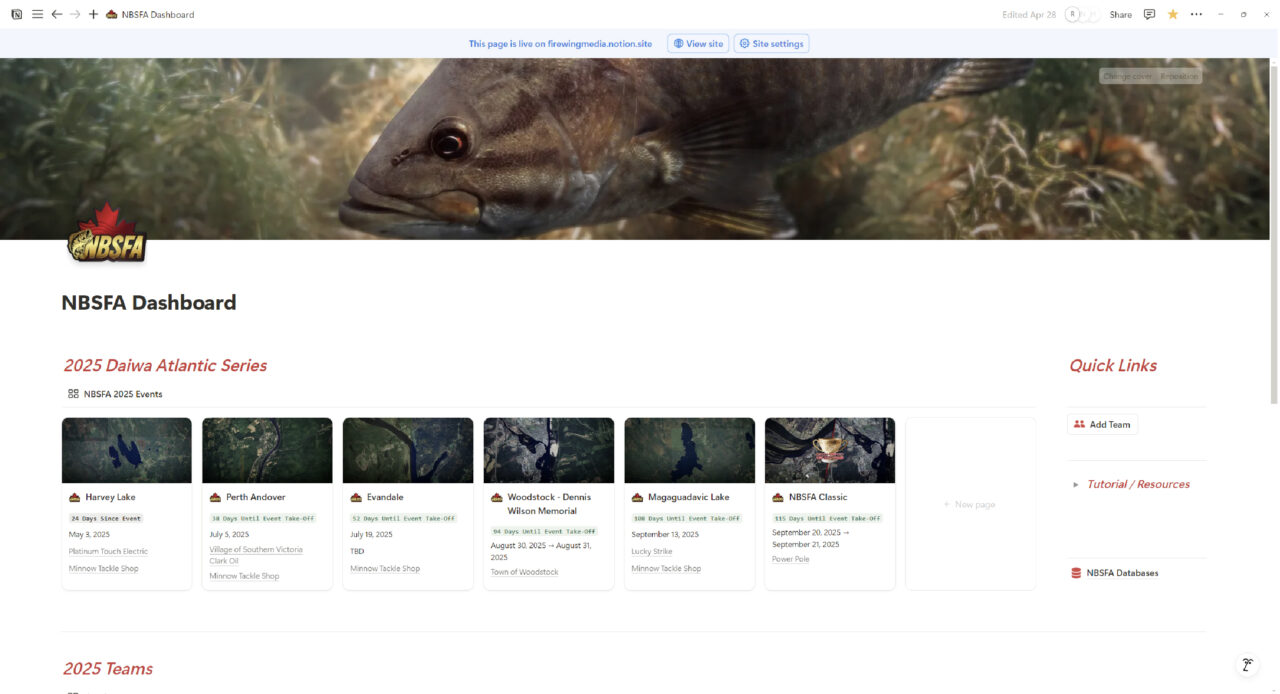
Task: Open the NBSFA Databases page
Action: [x=1122, y=573]
